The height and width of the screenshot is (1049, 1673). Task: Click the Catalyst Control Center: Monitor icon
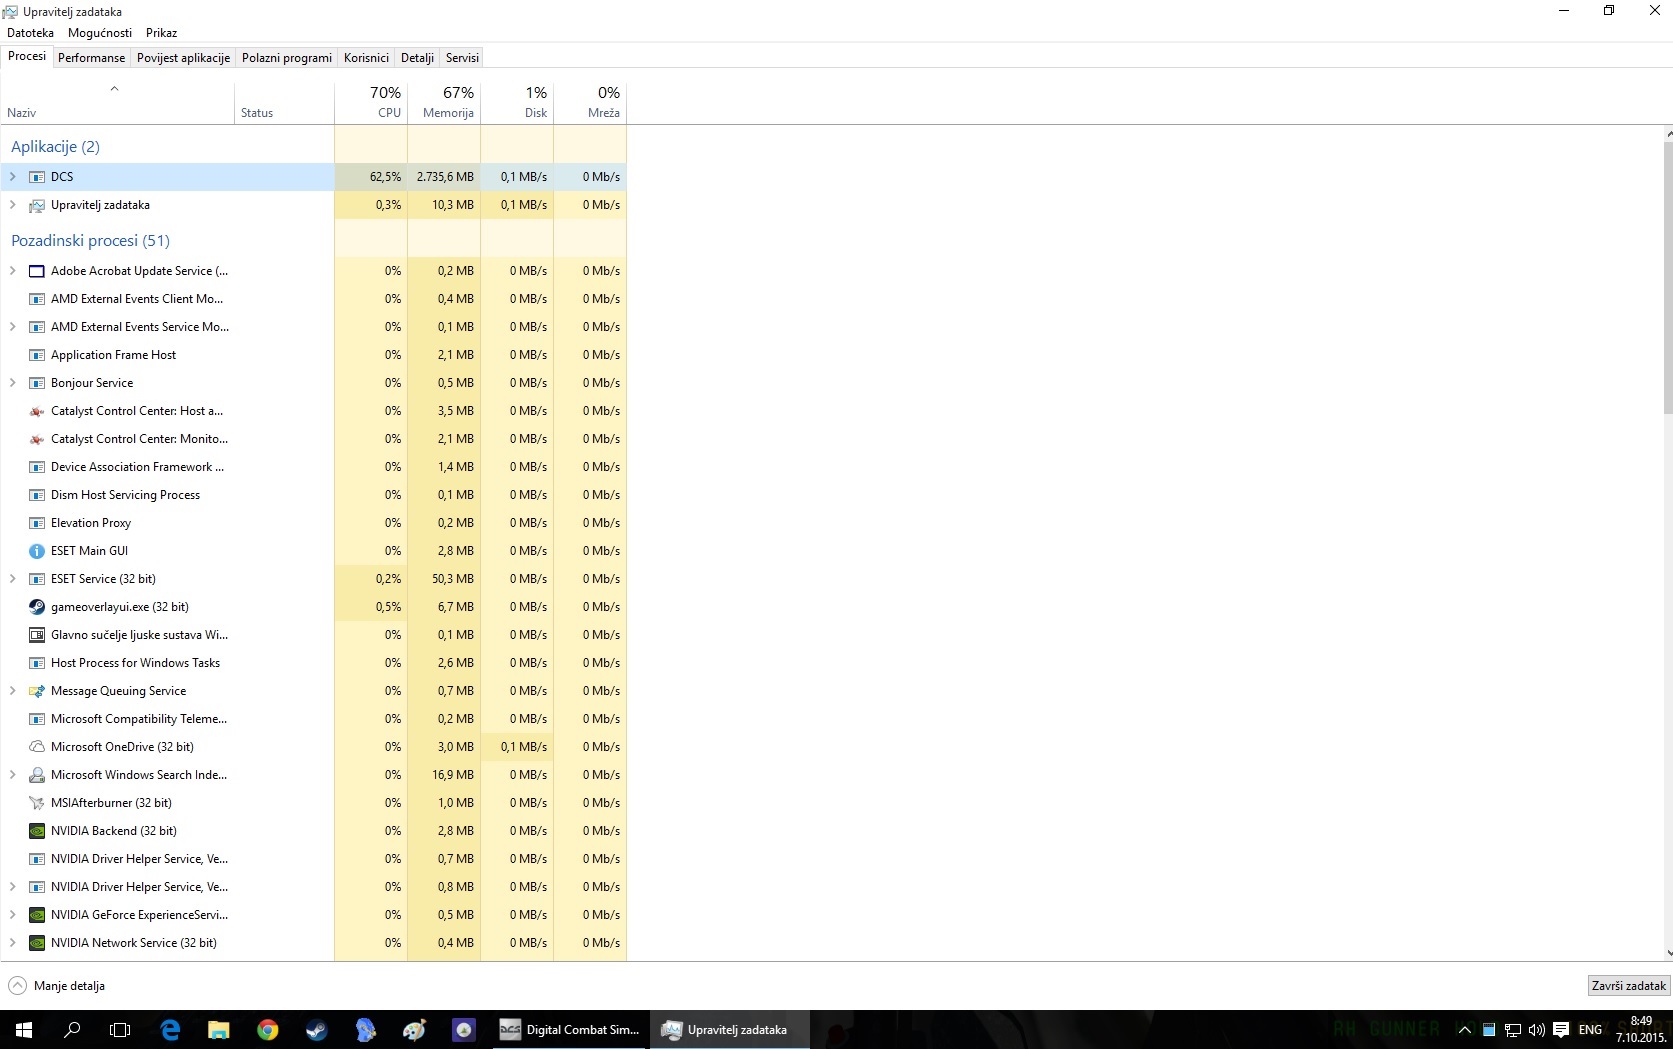pos(37,439)
